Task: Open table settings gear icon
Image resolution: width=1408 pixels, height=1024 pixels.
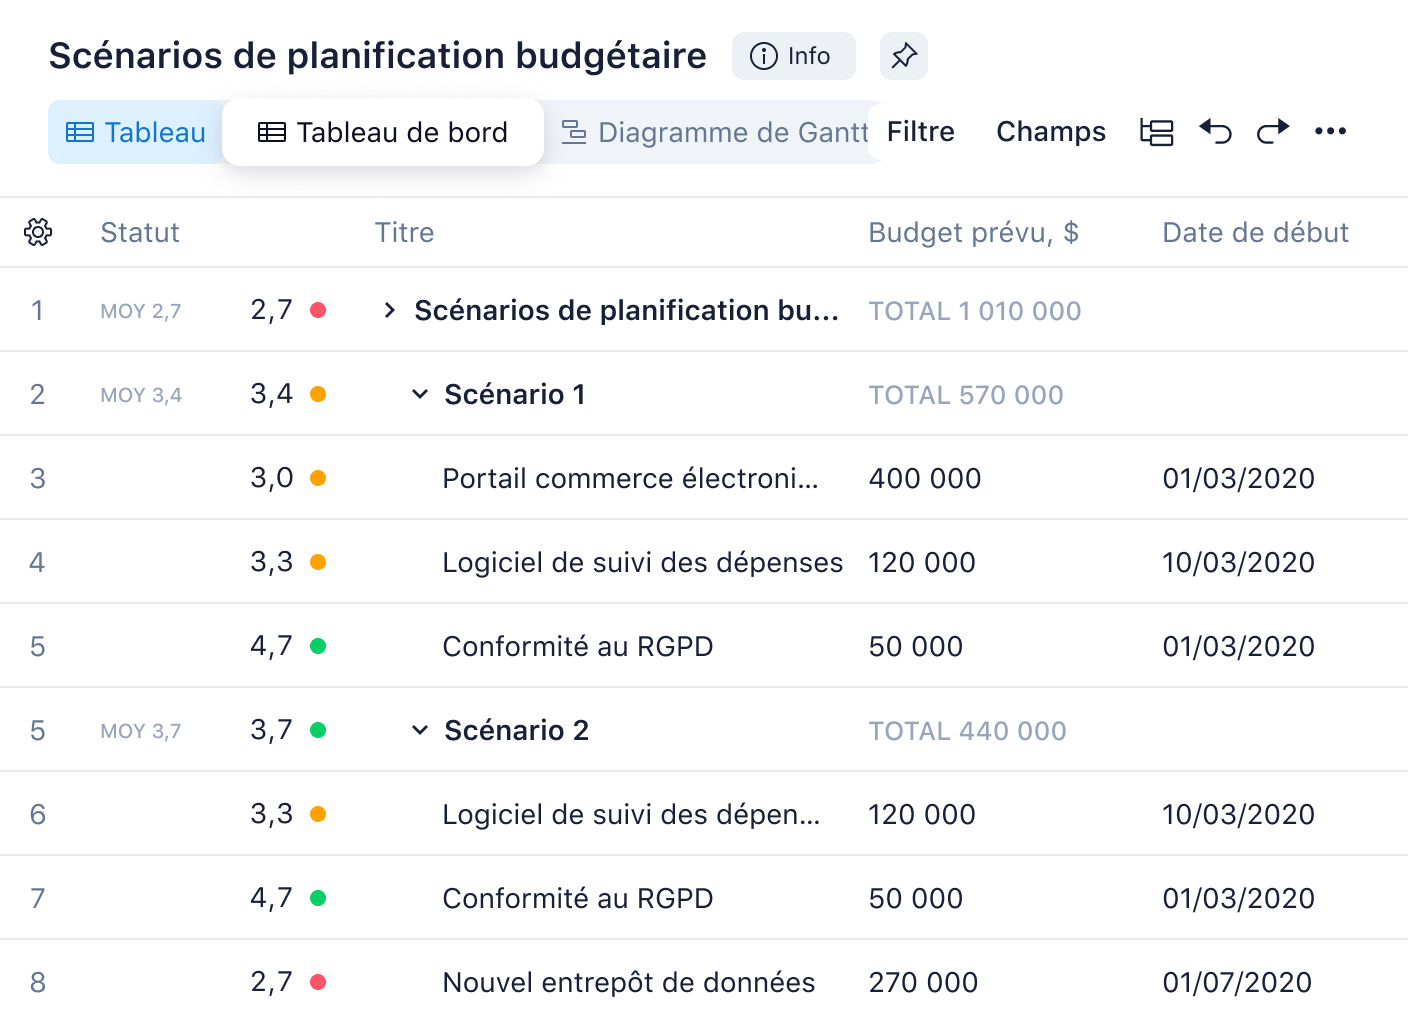Action: (x=38, y=232)
